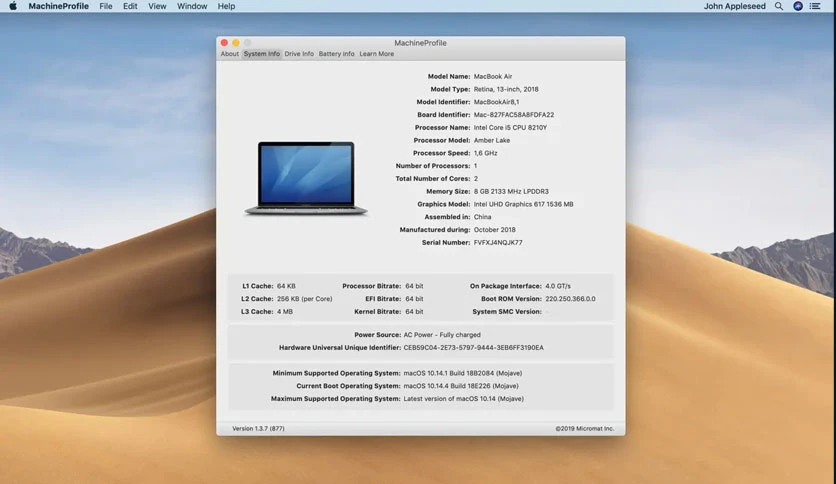Open the View menu

157,6
